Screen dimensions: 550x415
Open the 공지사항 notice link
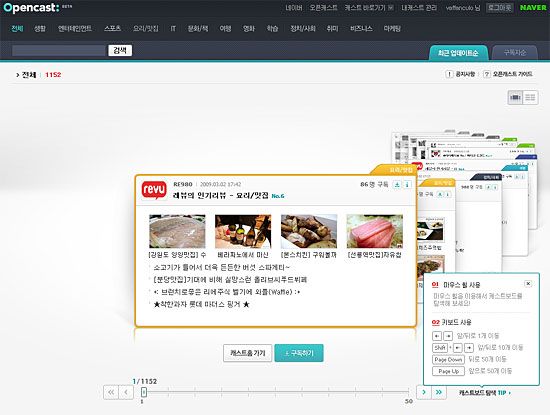coord(460,74)
